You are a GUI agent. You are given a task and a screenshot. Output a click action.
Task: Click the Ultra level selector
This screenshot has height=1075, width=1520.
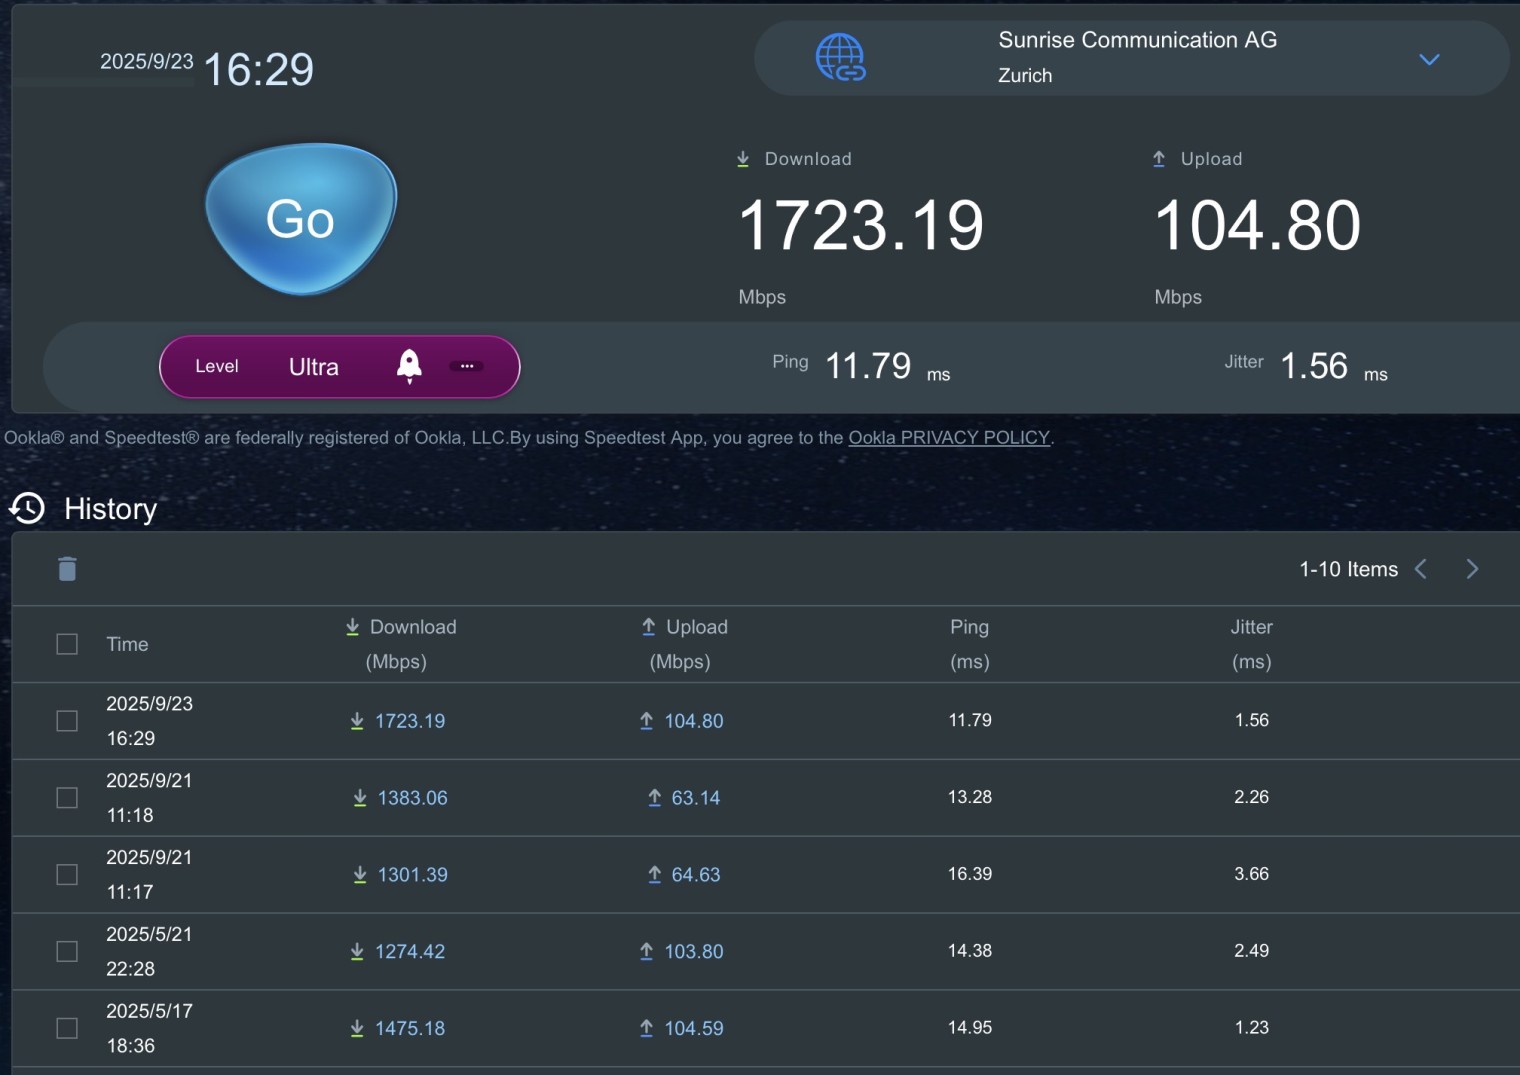314,367
